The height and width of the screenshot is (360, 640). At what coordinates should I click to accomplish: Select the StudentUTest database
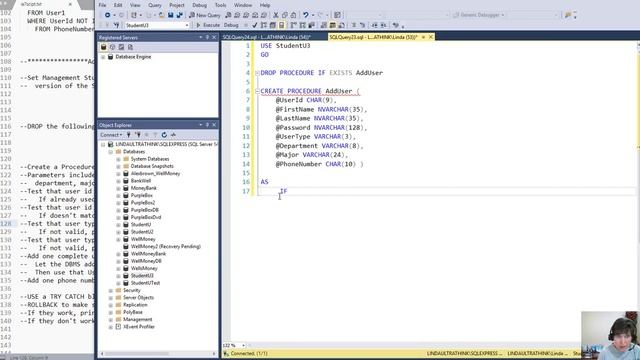[145, 283]
